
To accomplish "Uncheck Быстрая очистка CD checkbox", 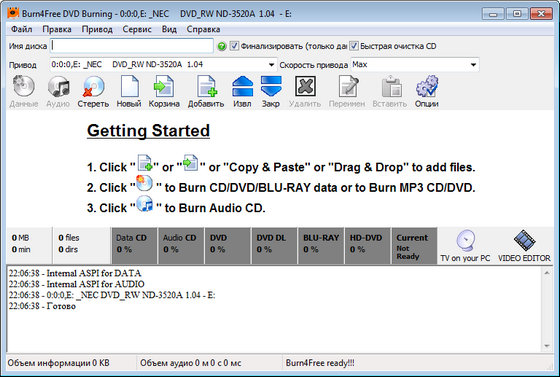I will click(354, 46).
